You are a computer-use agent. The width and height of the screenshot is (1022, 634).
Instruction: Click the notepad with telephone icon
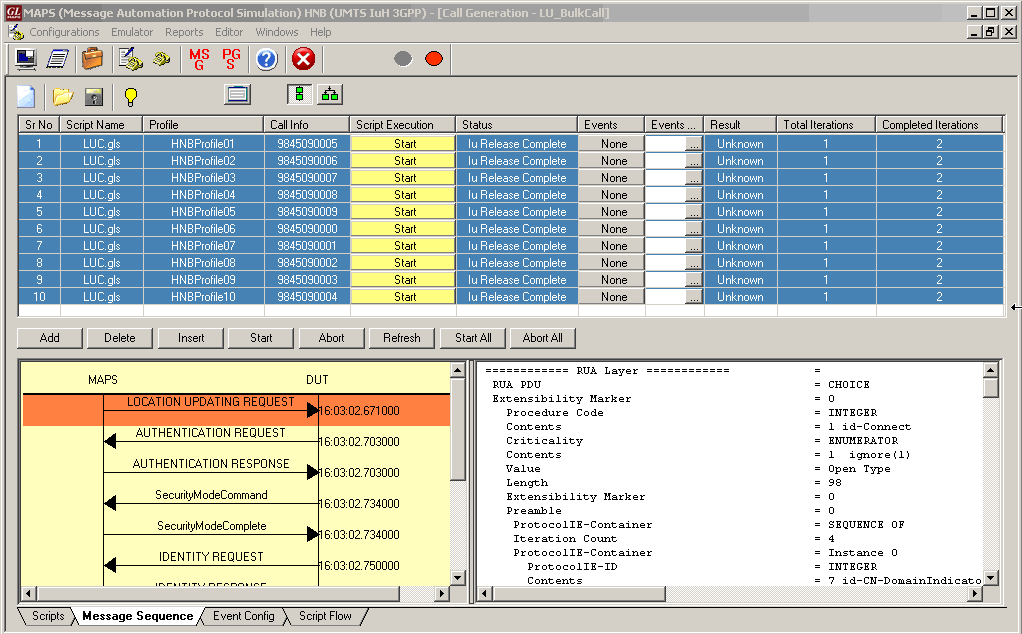[x=130, y=59]
